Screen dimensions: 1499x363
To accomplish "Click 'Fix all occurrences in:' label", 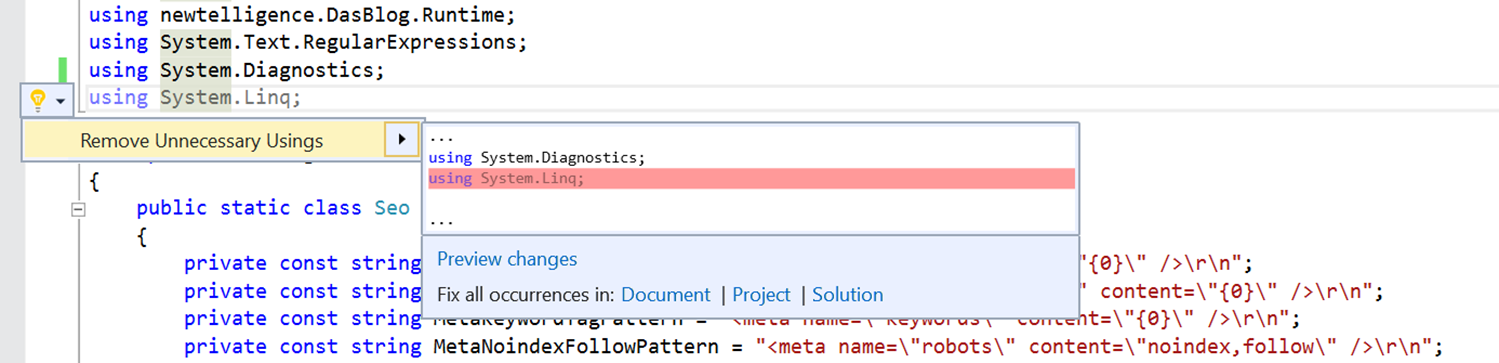I will pos(526,295).
